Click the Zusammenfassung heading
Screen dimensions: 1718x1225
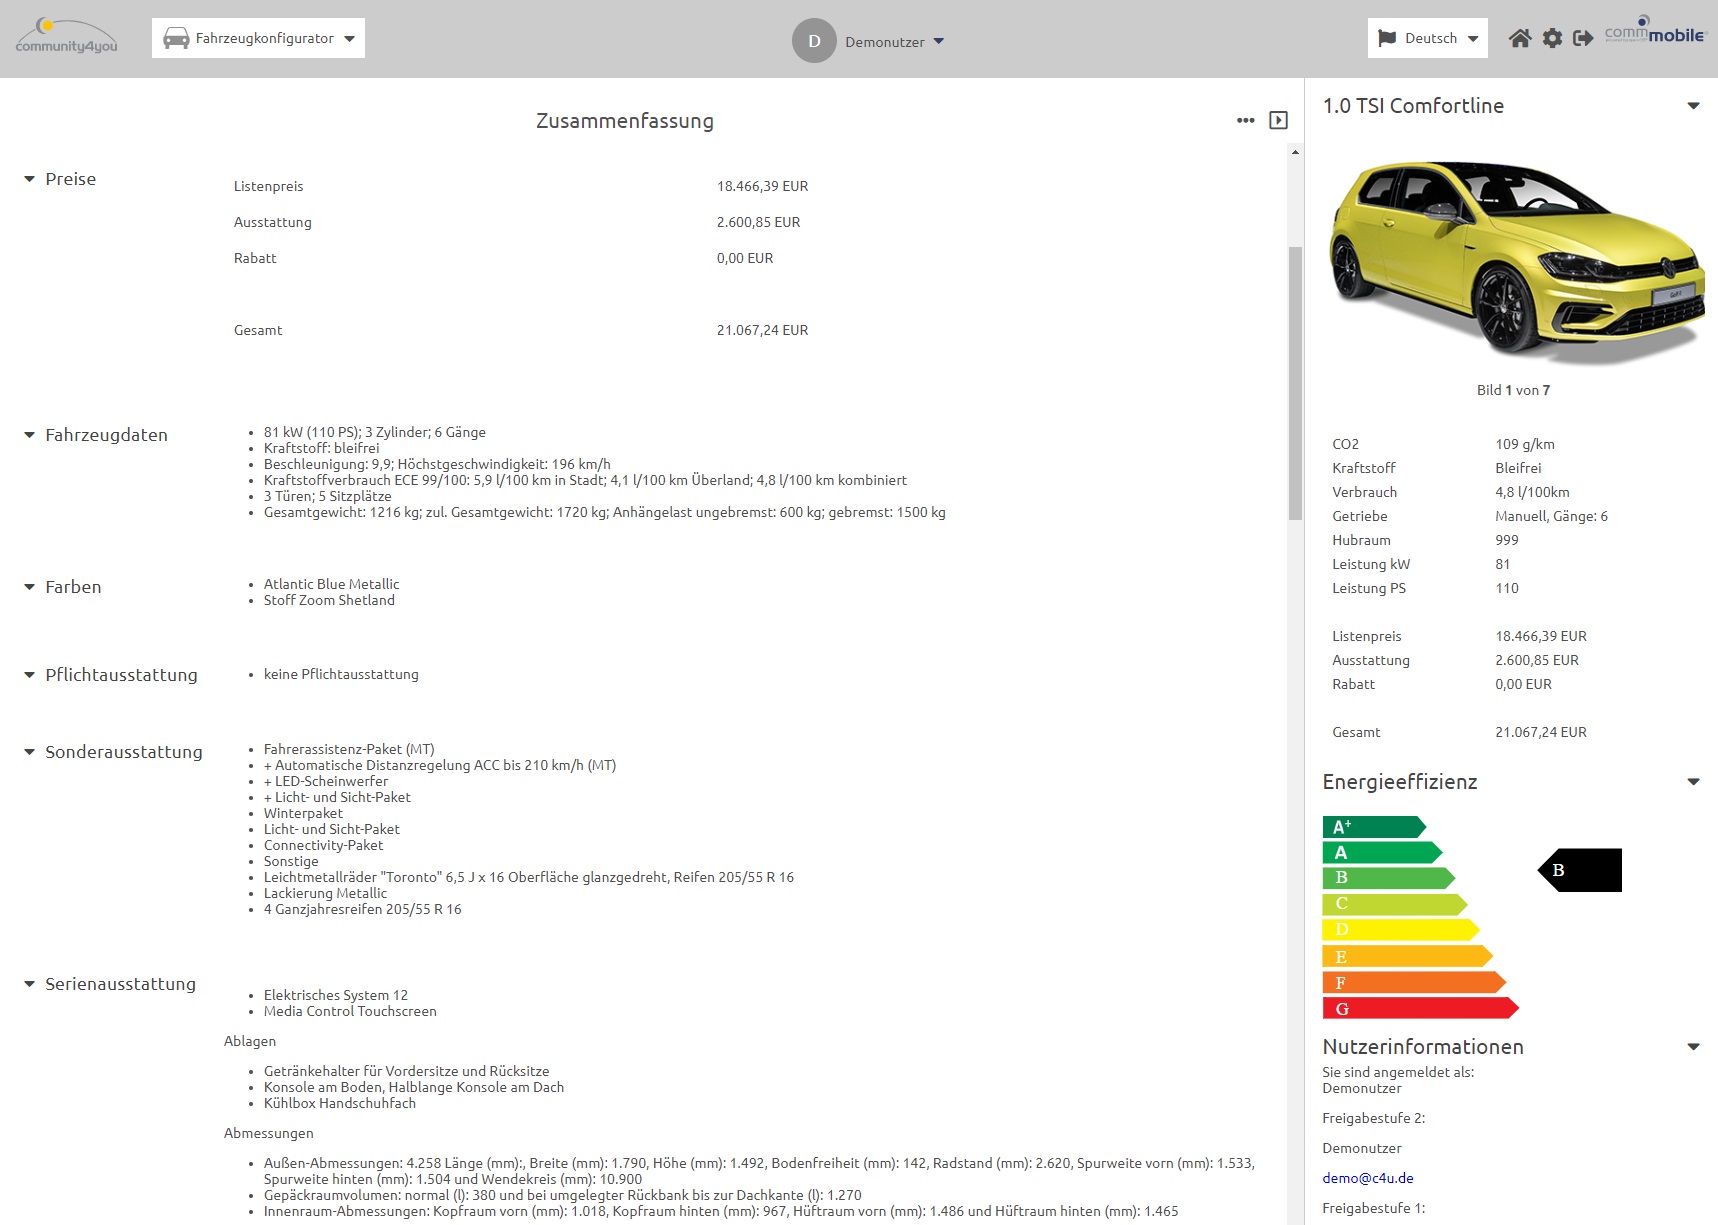pyautogui.click(x=625, y=121)
